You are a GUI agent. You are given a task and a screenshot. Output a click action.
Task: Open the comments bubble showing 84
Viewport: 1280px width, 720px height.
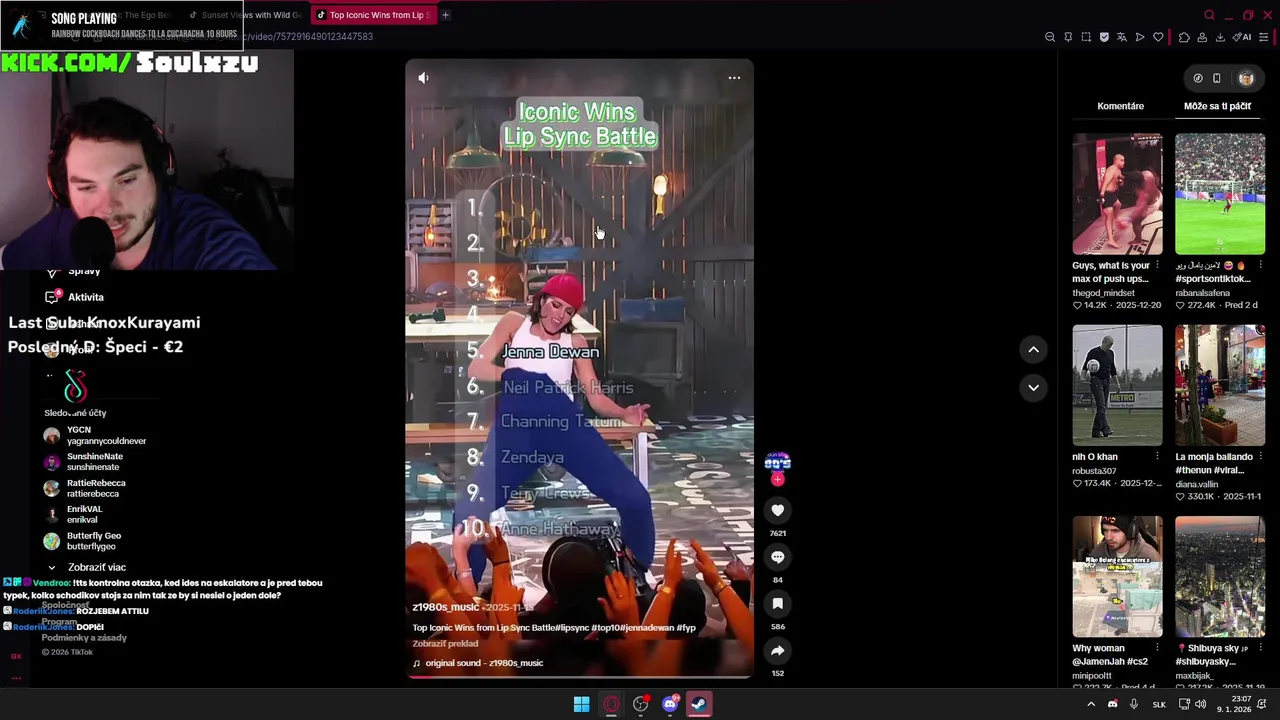click(x=777, y=557)
